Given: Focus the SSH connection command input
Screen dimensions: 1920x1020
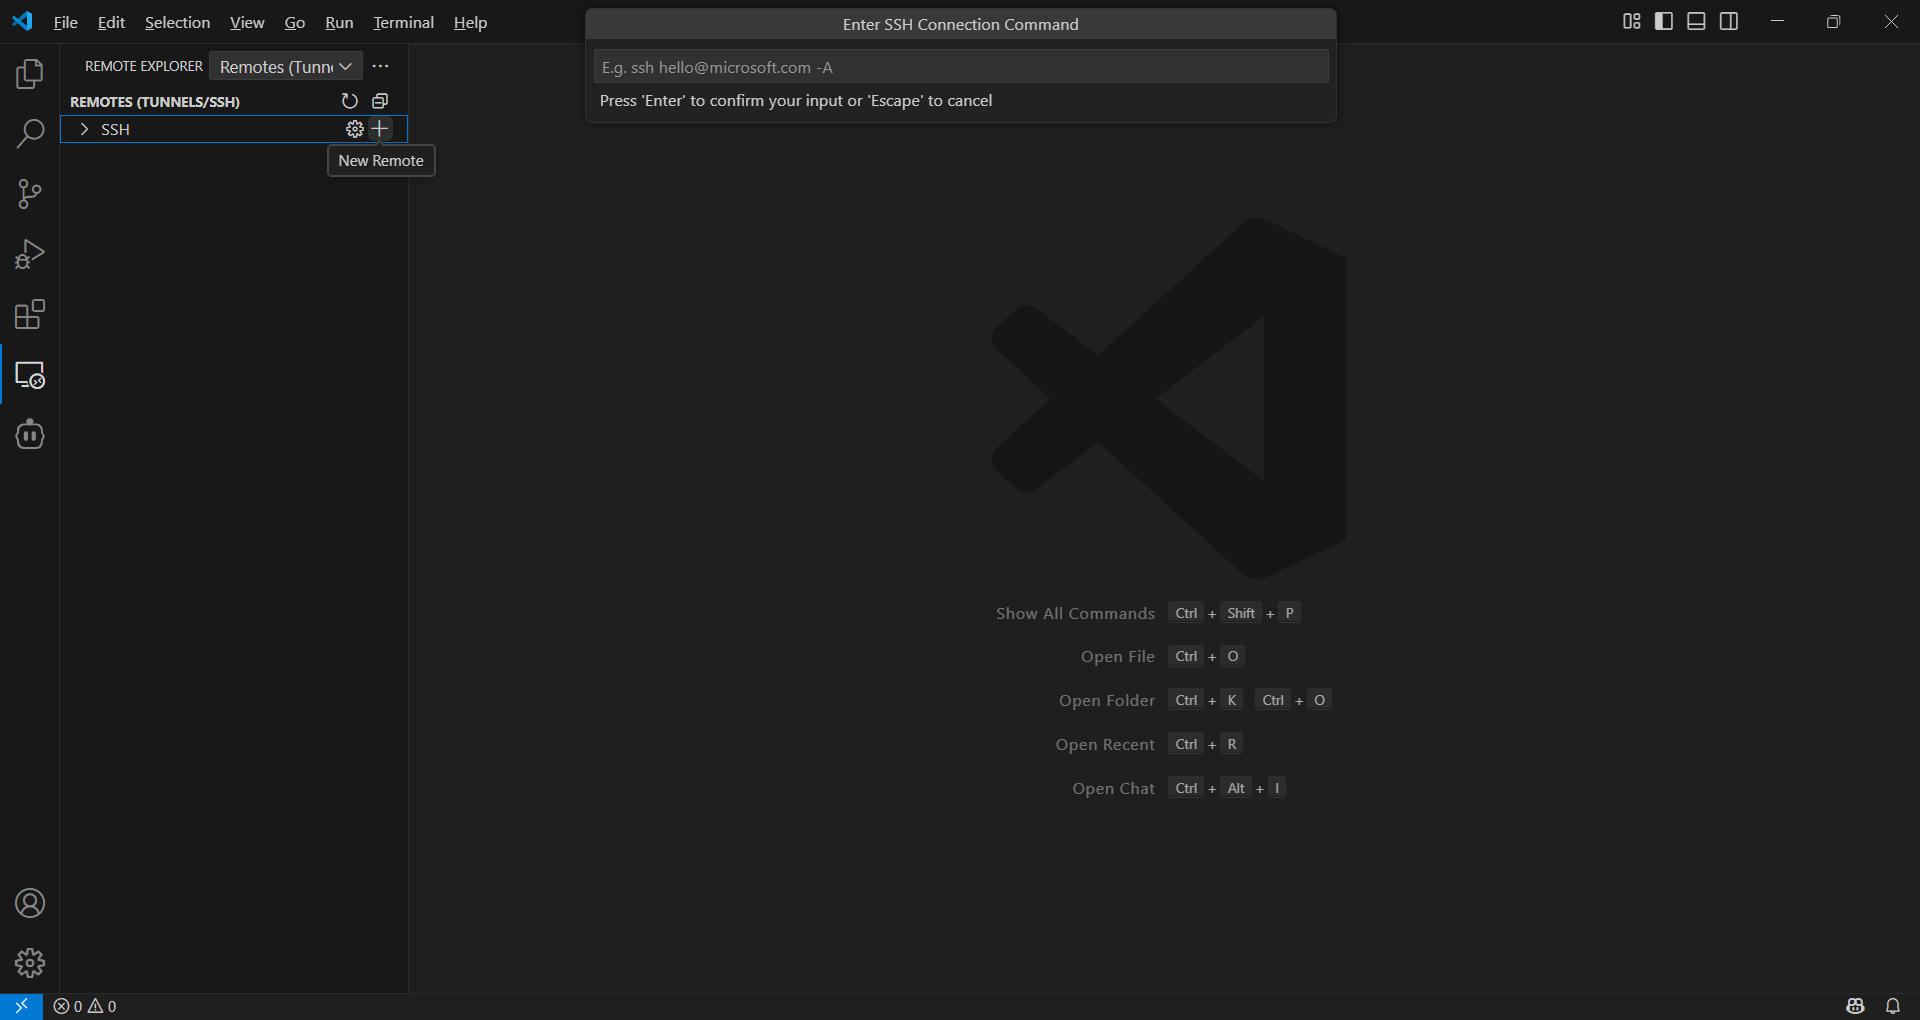Looking at the screenshot, I should (961, 67).
